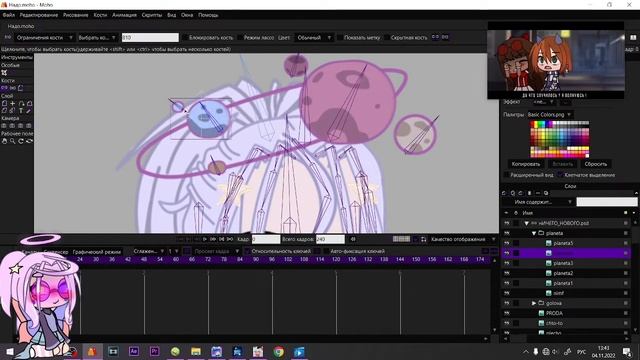Toggle the Относительность ключей checkbox
Viewport: 640px width, 360px height.
pyautogui.click(x=247, y=251)
